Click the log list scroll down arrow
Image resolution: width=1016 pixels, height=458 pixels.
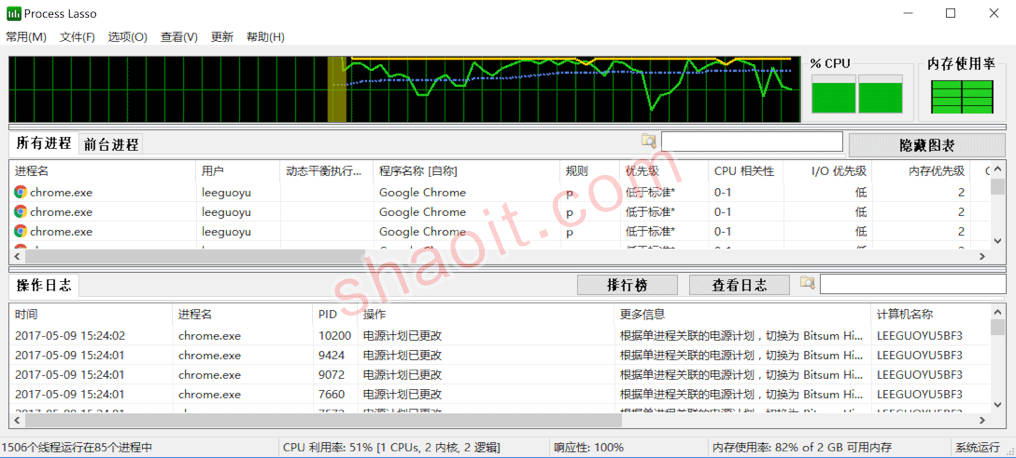tap(998, 404)
